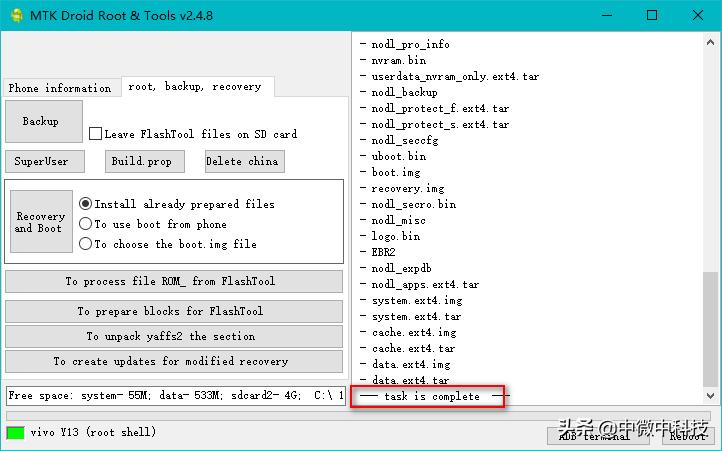Maximize the MTK Droid Root window
The height and width of the screenshot is (451, 722).
point(652,15)
